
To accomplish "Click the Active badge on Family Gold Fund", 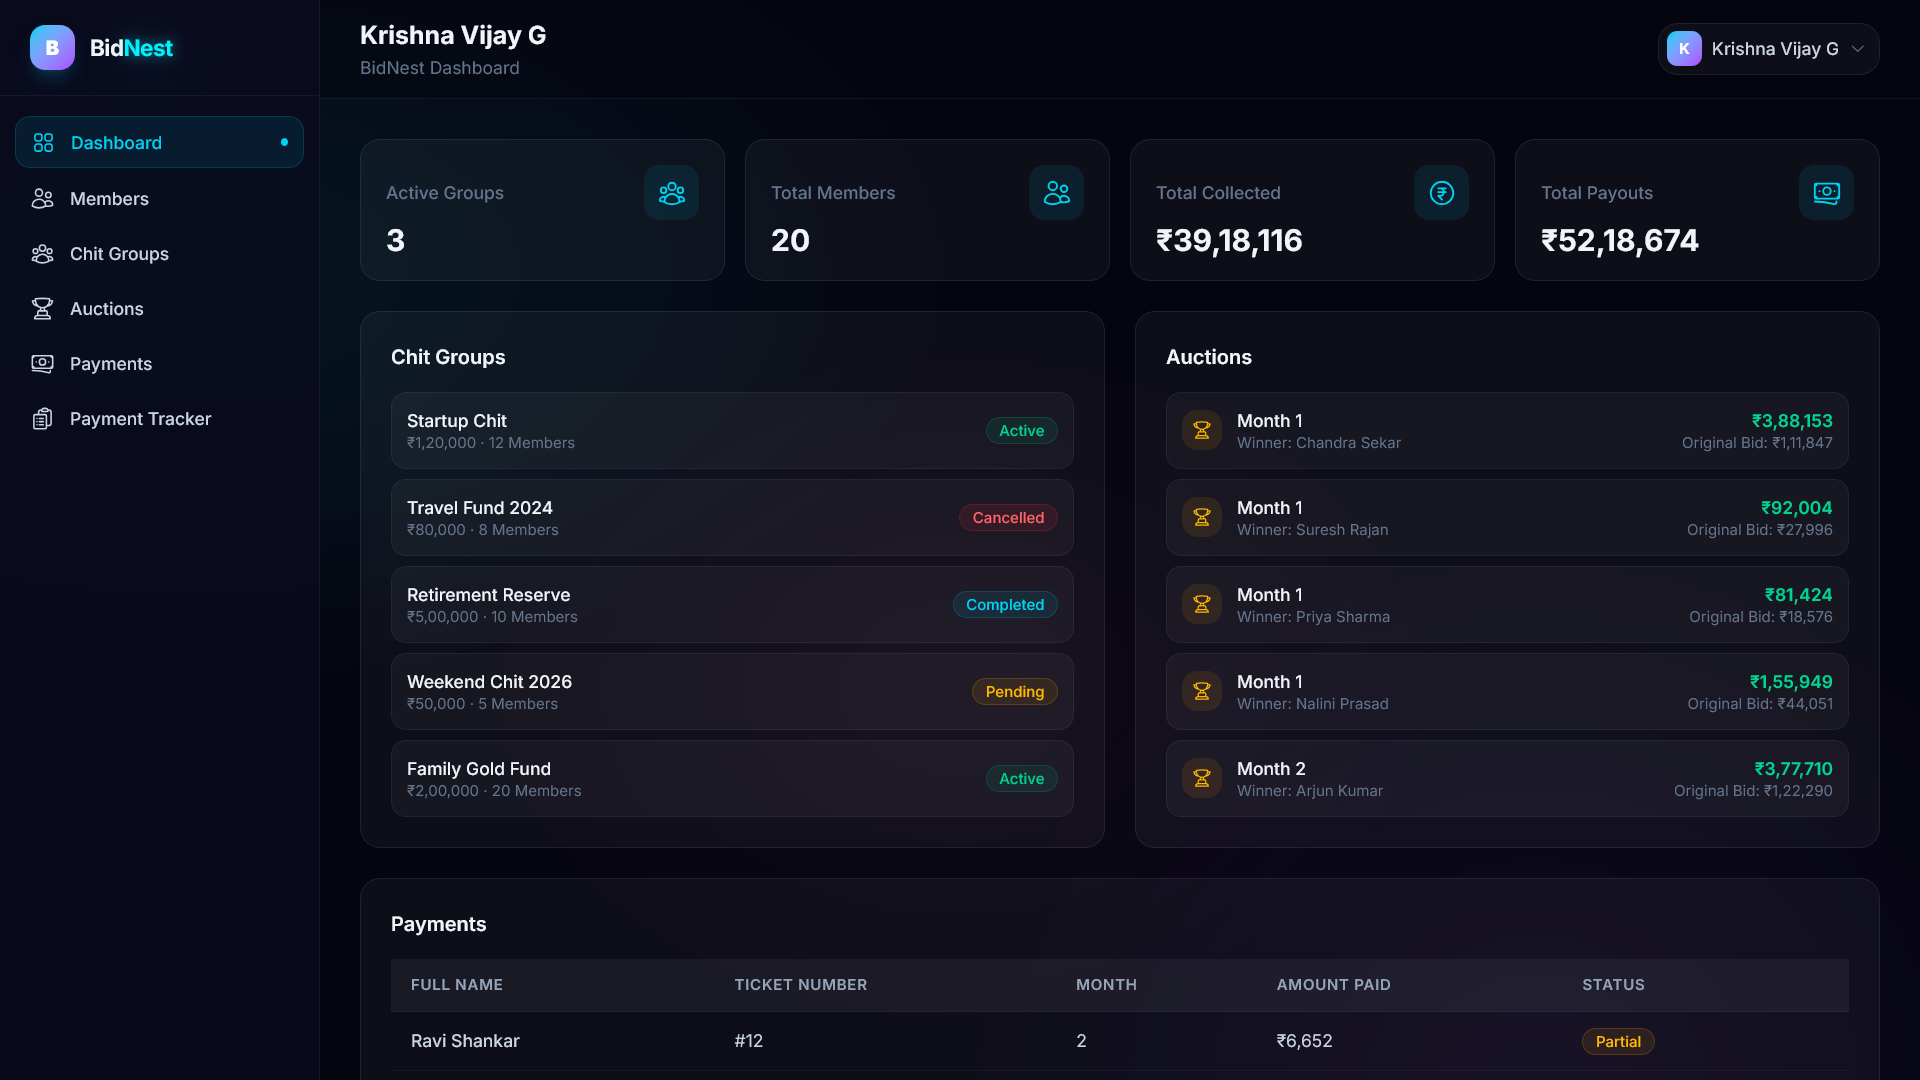I will pyautogui.click(x=1021, y=779).
